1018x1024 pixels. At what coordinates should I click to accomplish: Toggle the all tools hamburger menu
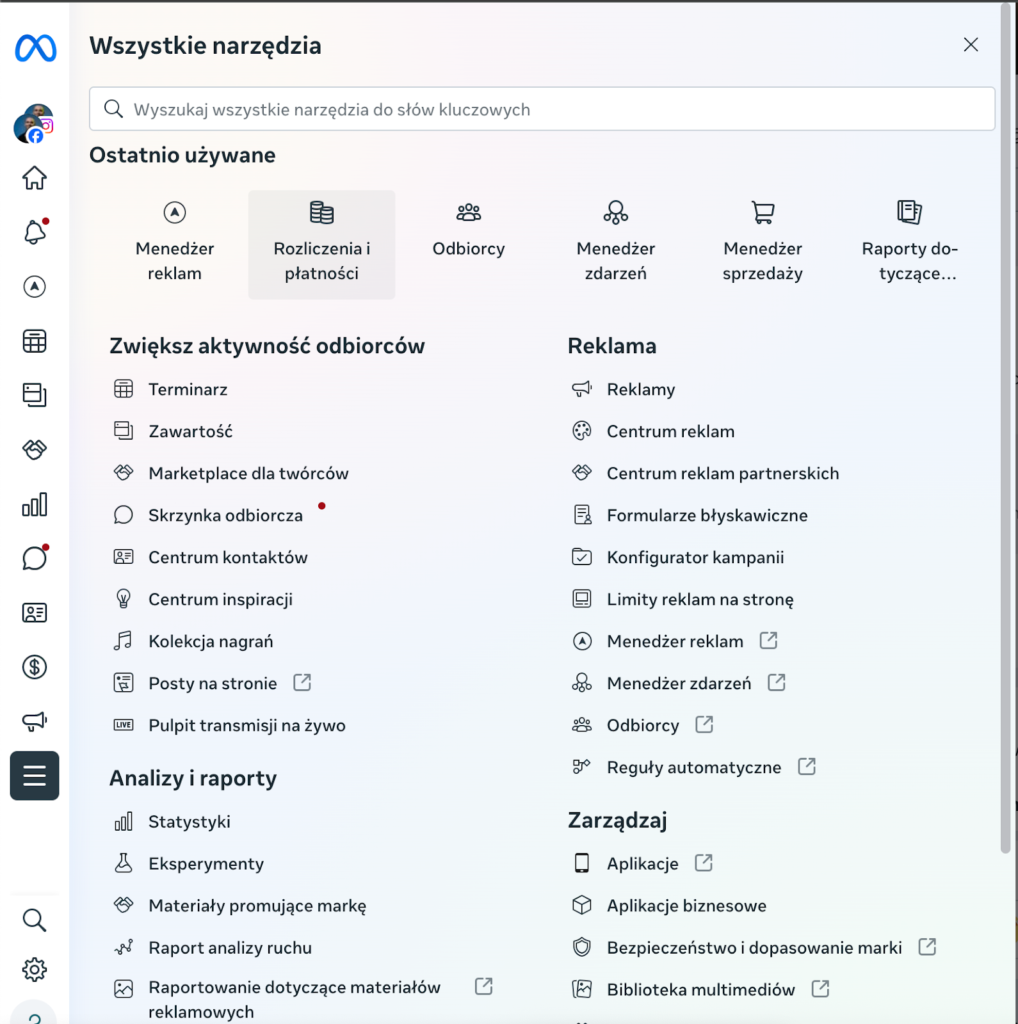[34, 776]
